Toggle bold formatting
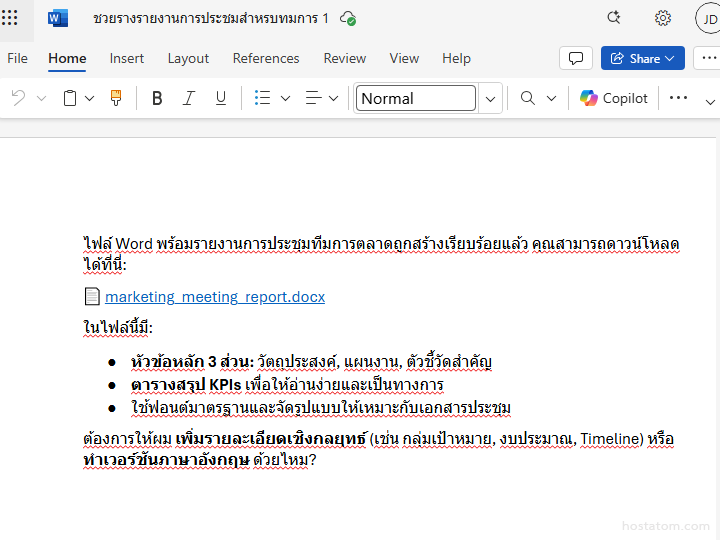The width and height of the screenshot is (720, 540). click(x=156, y=98)
